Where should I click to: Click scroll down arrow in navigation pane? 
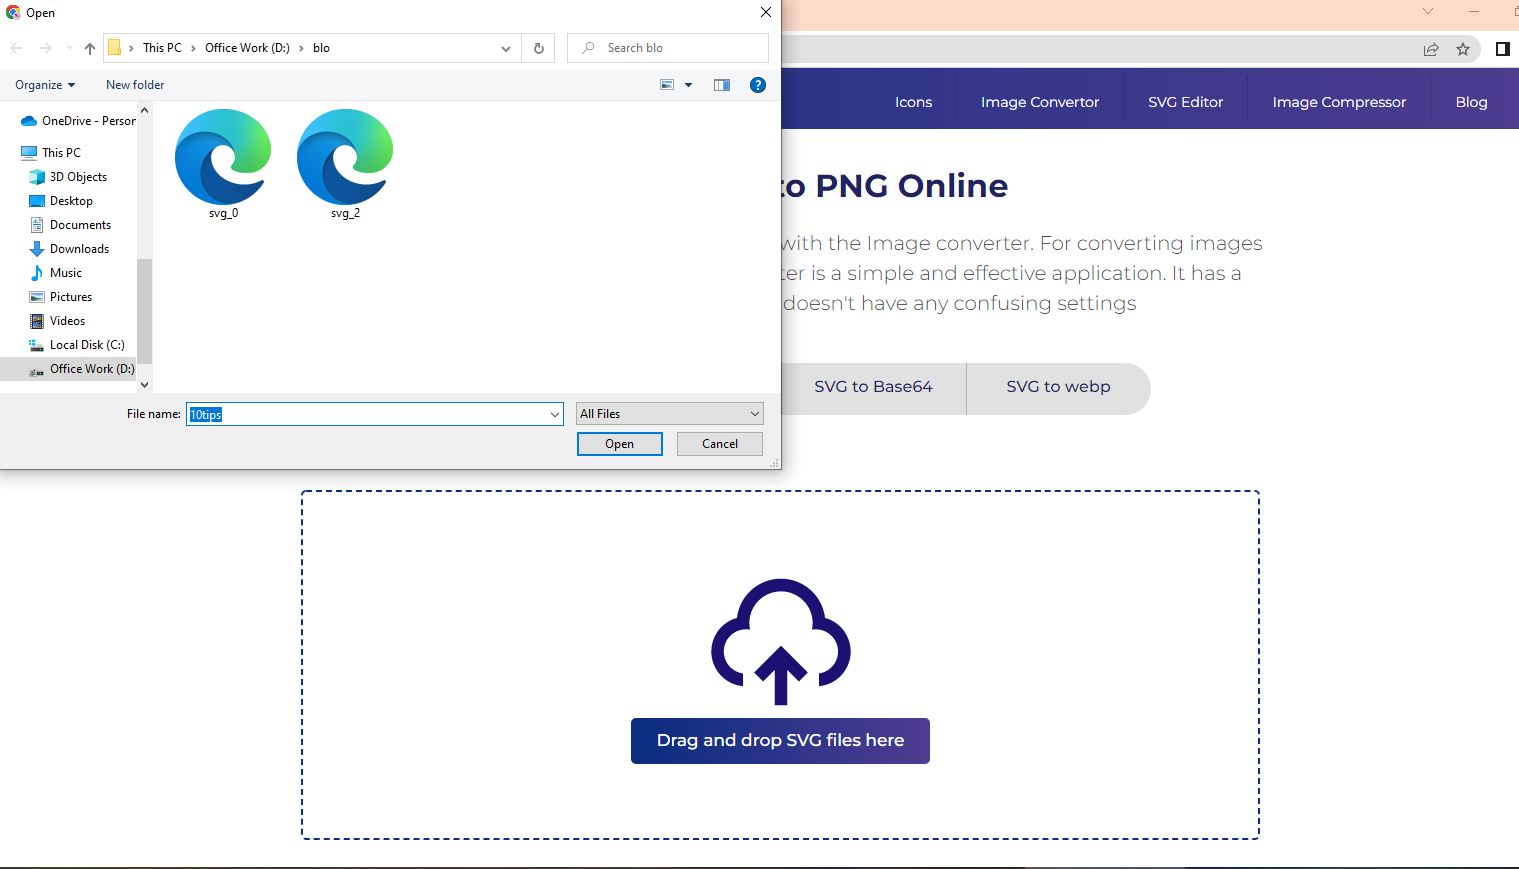coord(144,384)
